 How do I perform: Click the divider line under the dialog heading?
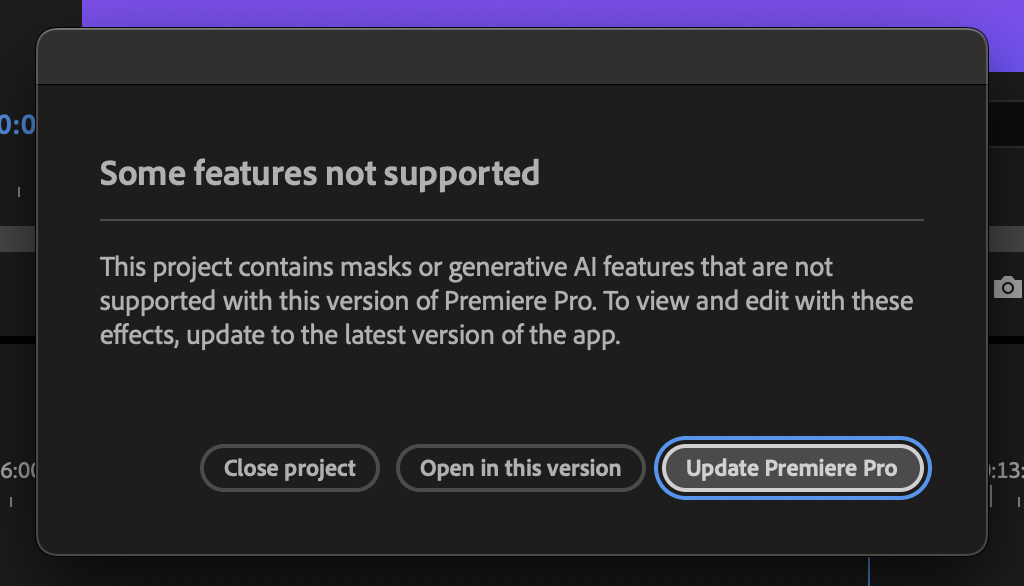(510, 217)
